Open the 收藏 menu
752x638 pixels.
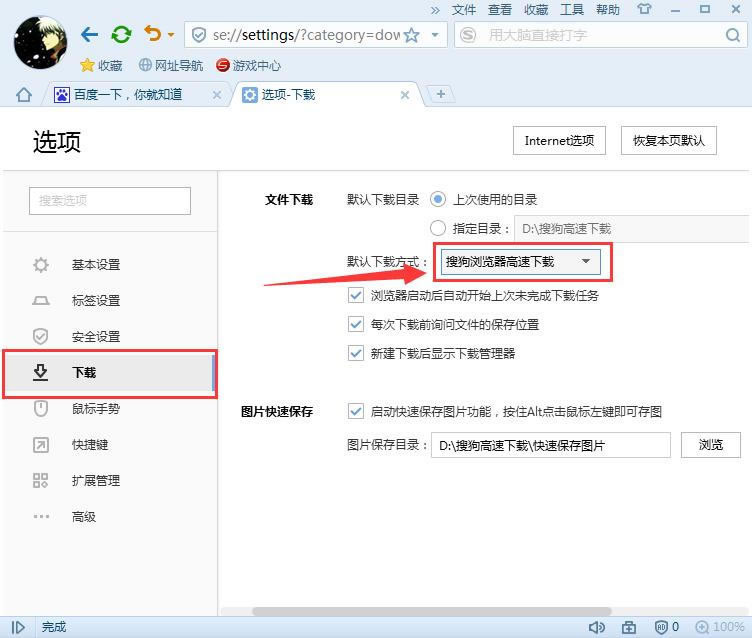tap(536, 10)
